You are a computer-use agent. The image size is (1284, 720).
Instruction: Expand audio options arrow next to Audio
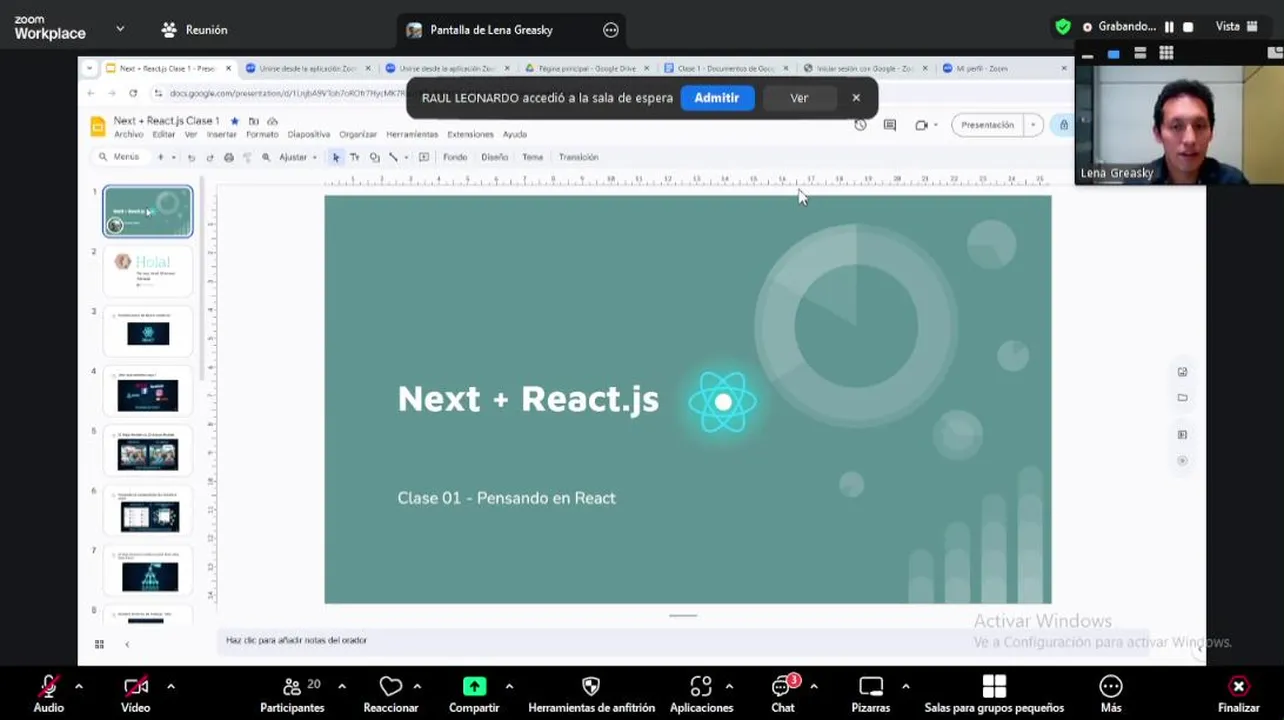click(x=79, y=686)
